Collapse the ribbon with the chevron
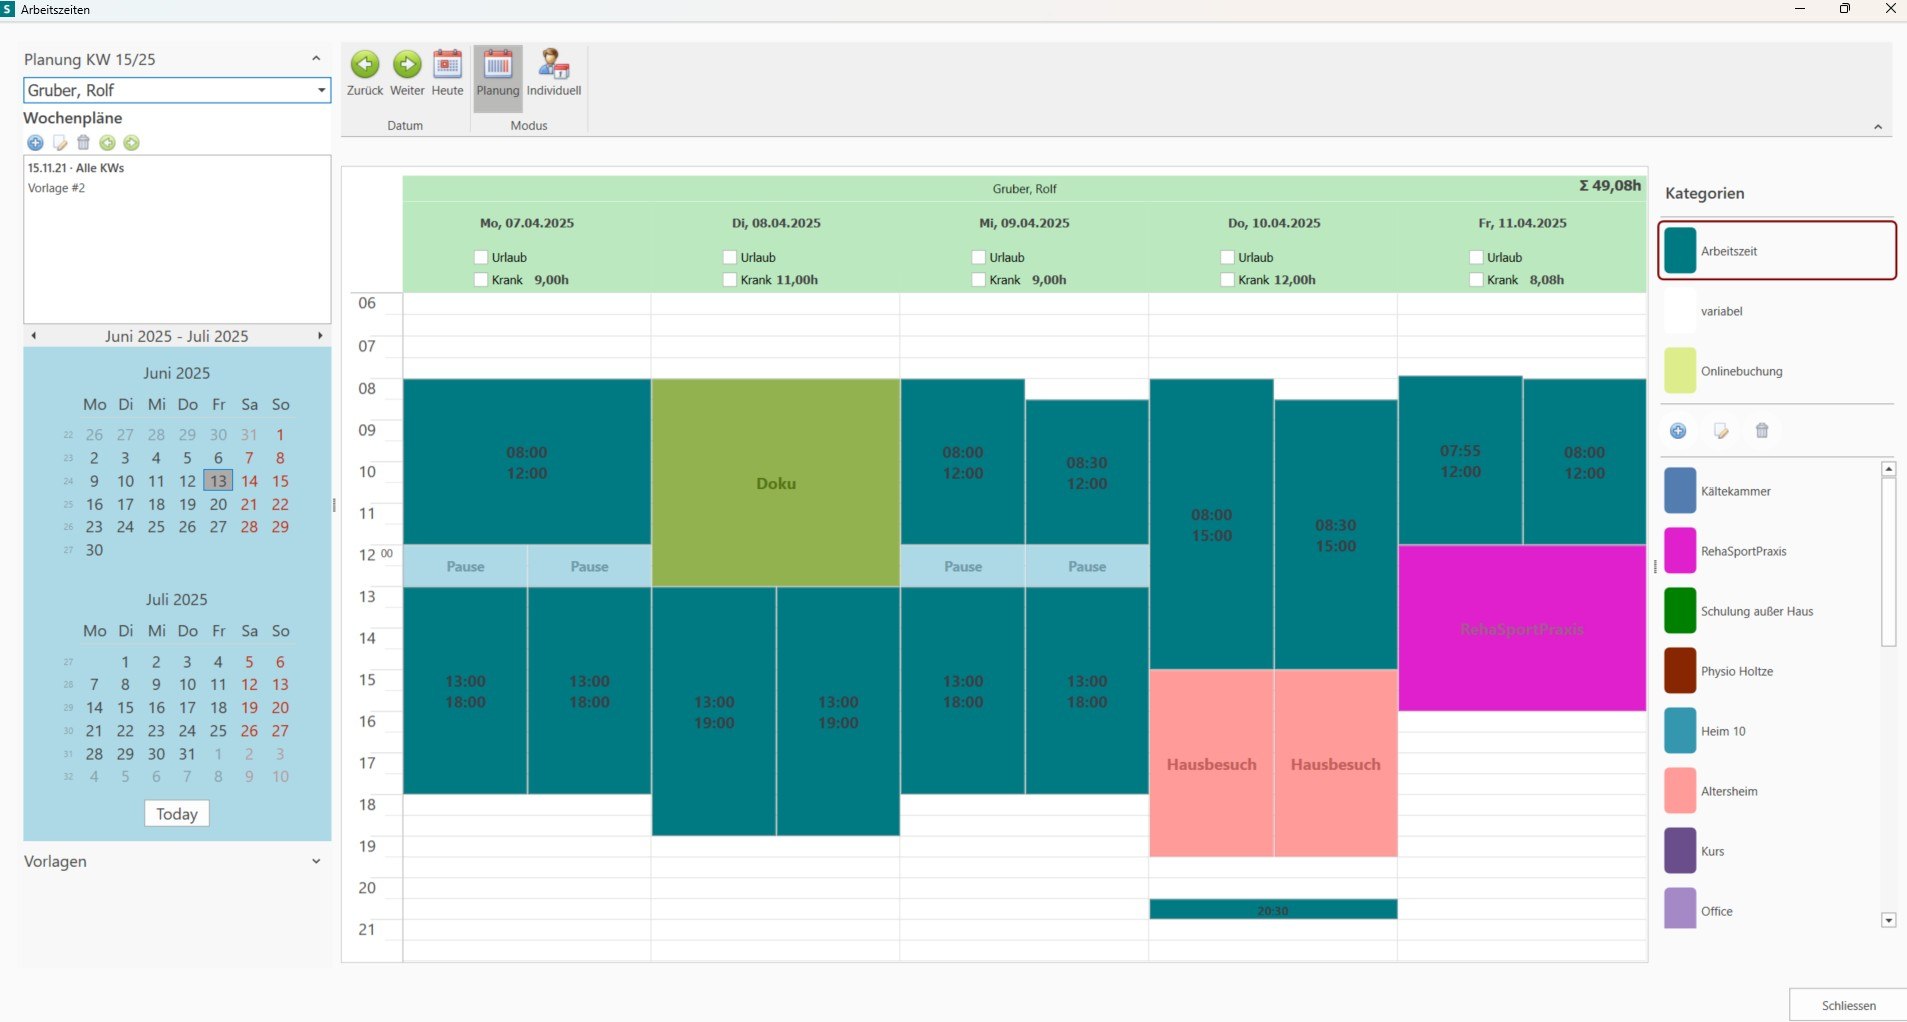Image resolution: width=1907 pixels, height=1022 pixels. 1878,126
